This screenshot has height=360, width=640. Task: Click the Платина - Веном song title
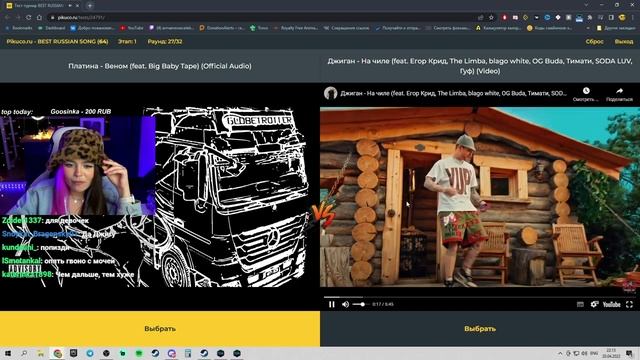tap(160, 66)
